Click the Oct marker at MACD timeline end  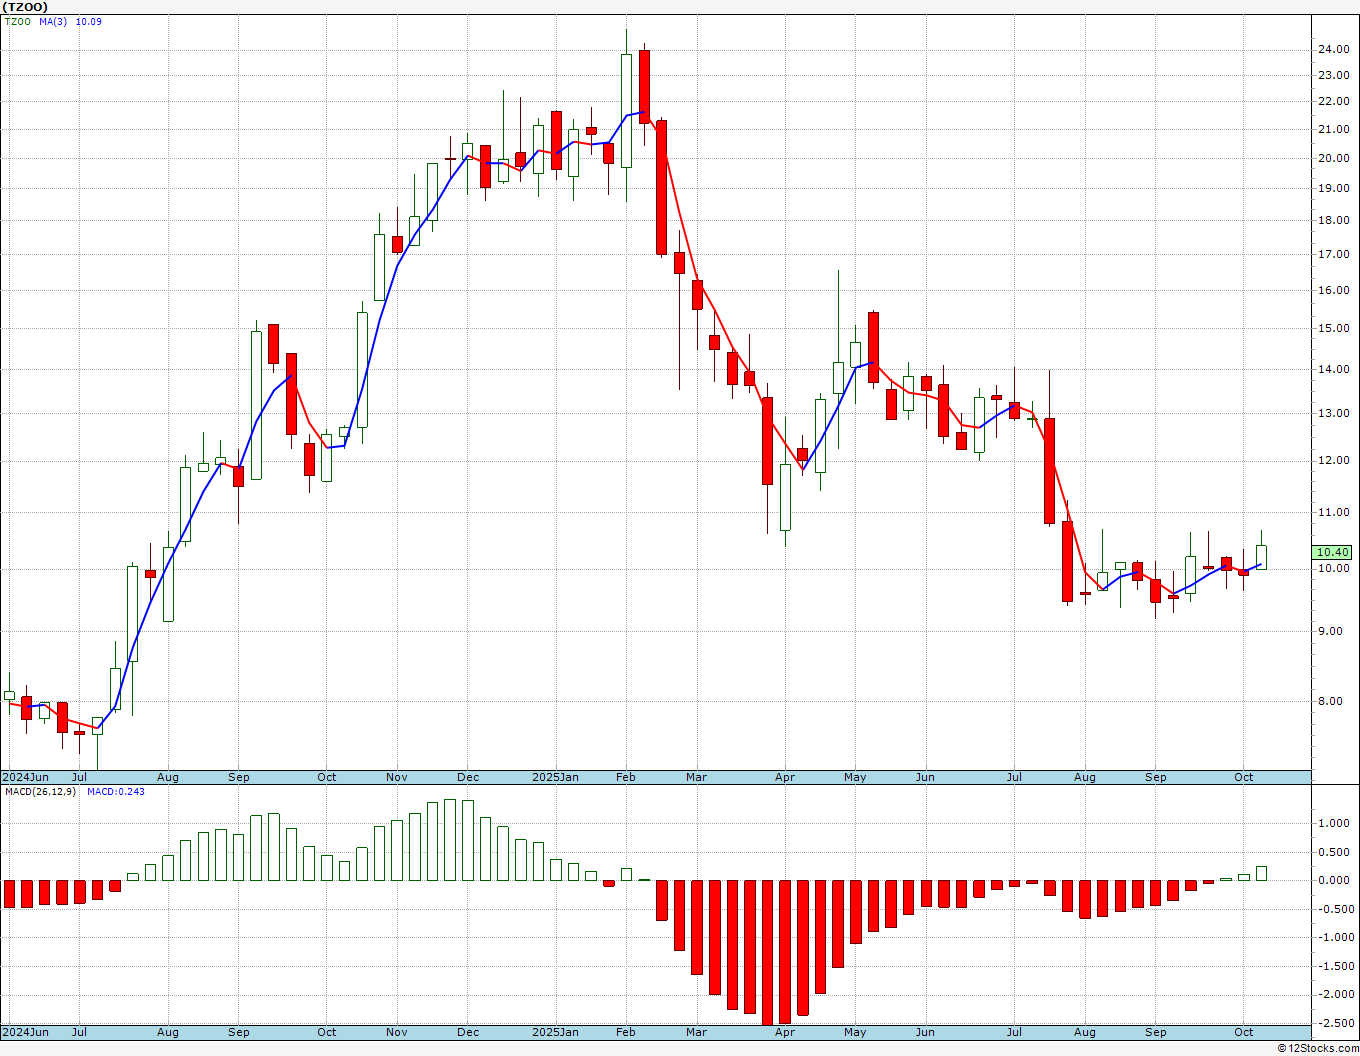tap(1244, 1032)
